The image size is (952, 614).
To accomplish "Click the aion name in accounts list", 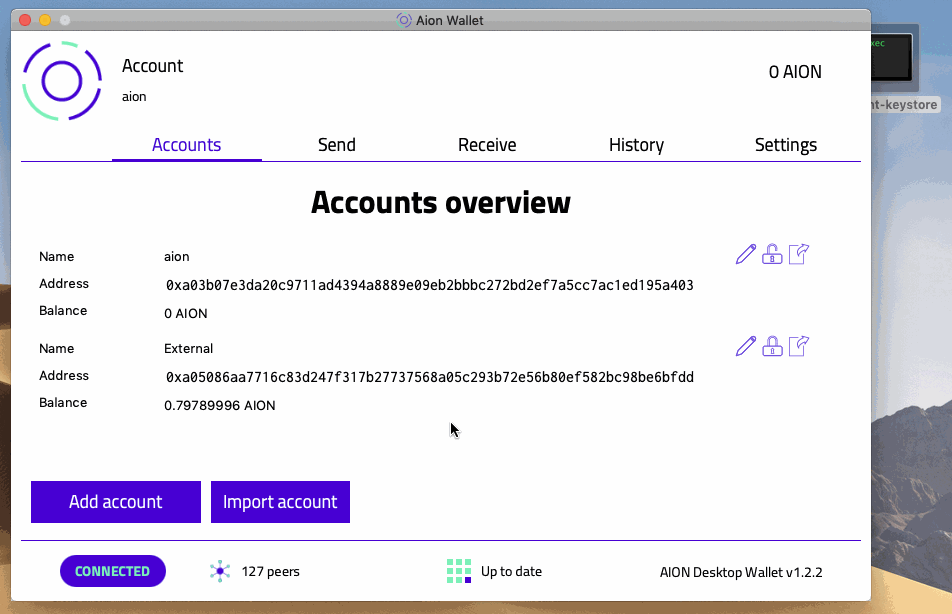I will [176, 256].
